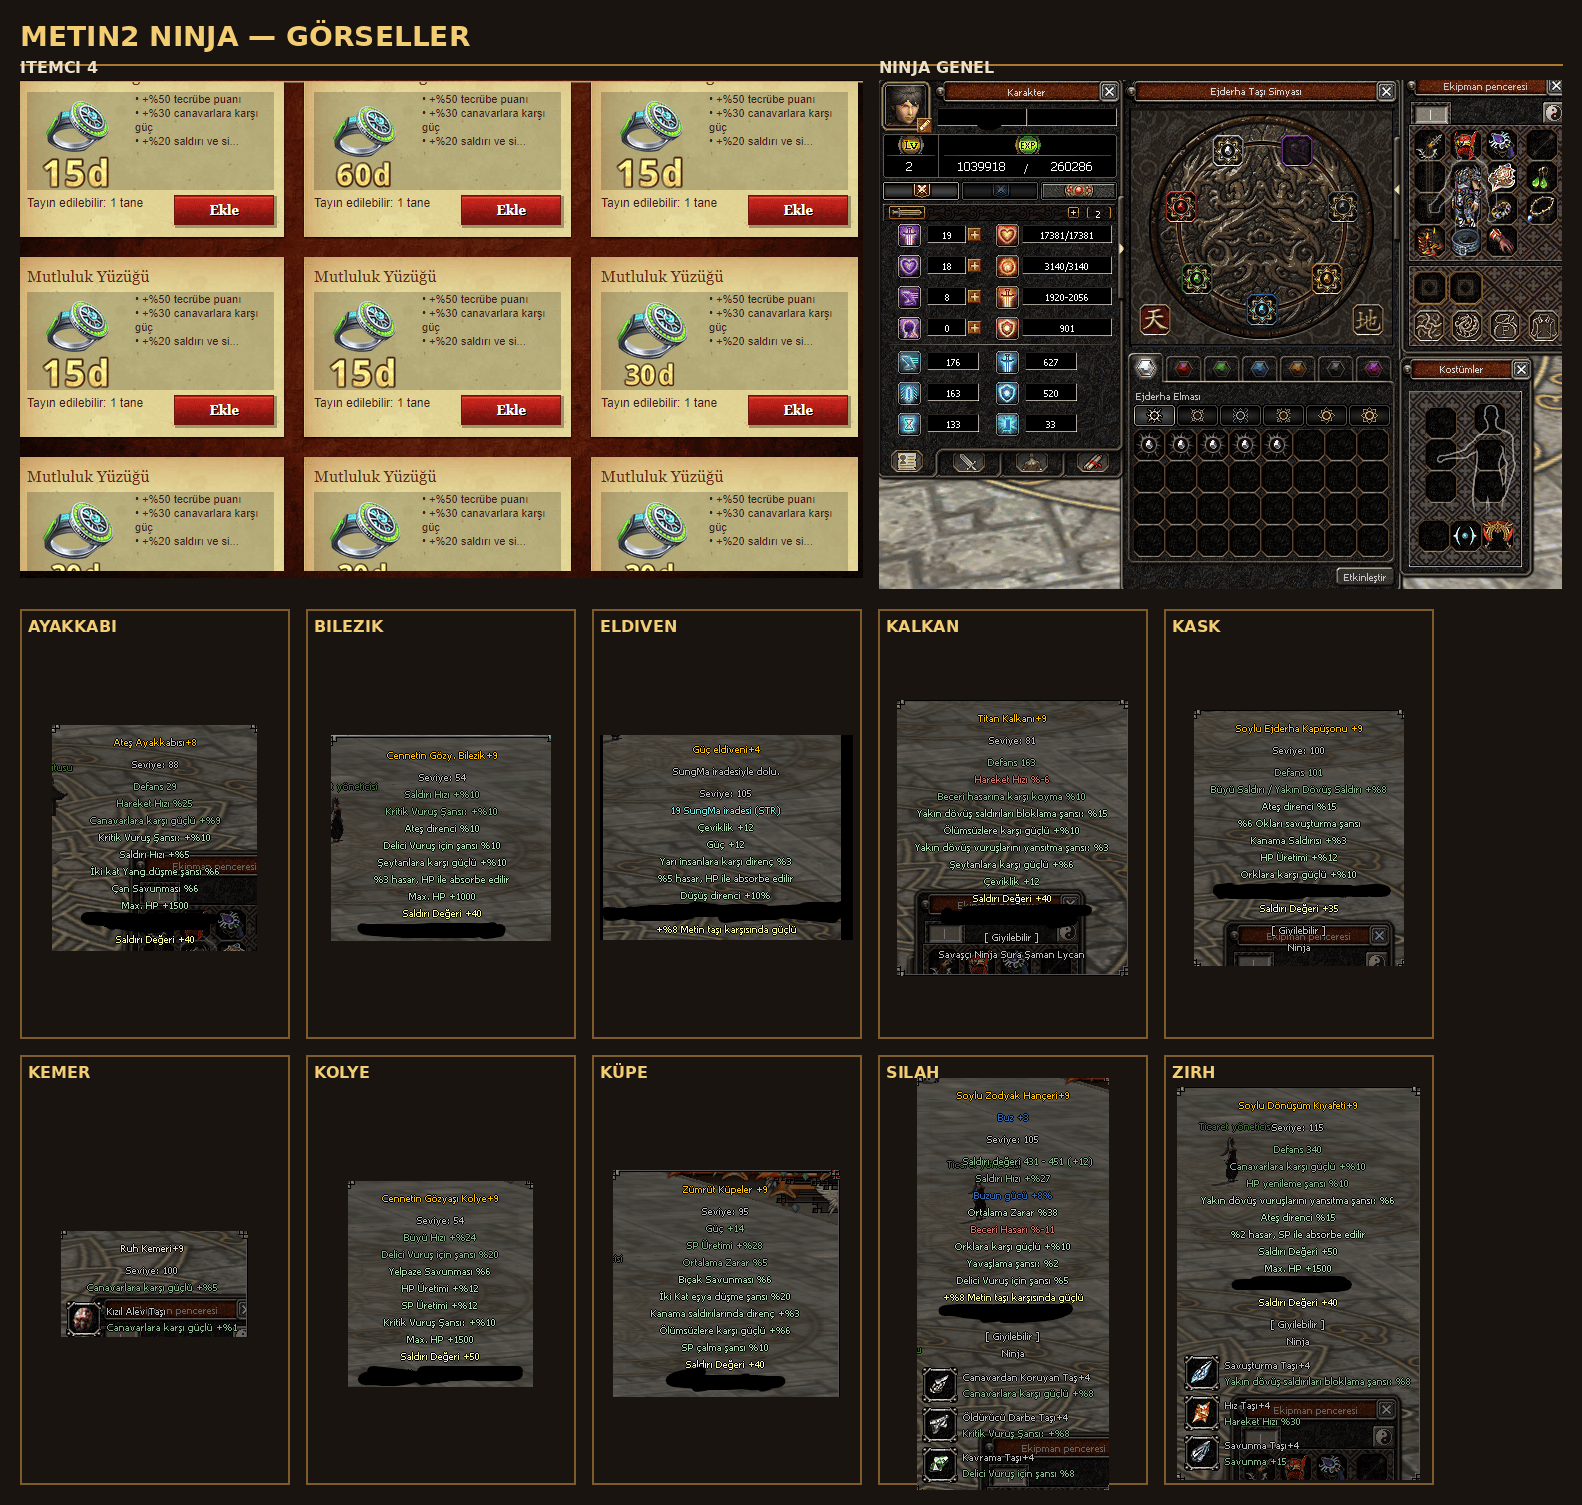Increase the stat showing value 19
Viewport: 1582px width, 1505px height.
pyautogui.click(x=974, y=235)
